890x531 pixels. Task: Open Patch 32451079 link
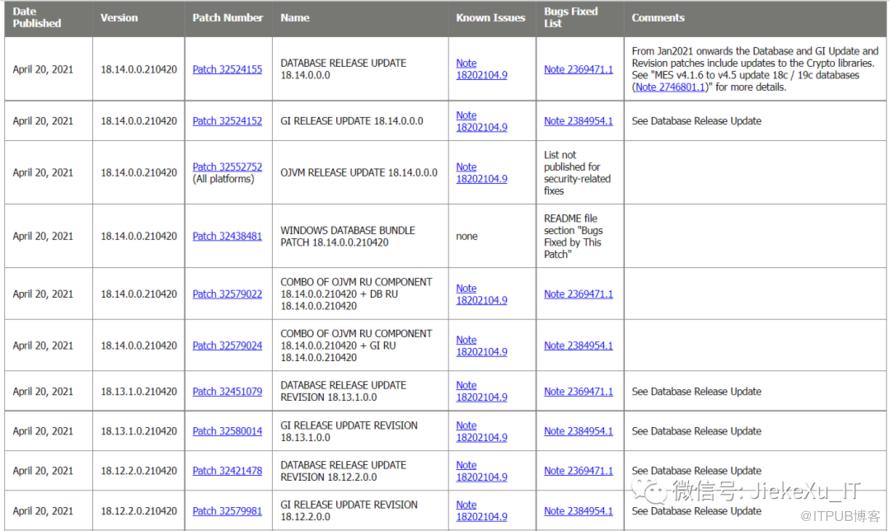point(227,391)
